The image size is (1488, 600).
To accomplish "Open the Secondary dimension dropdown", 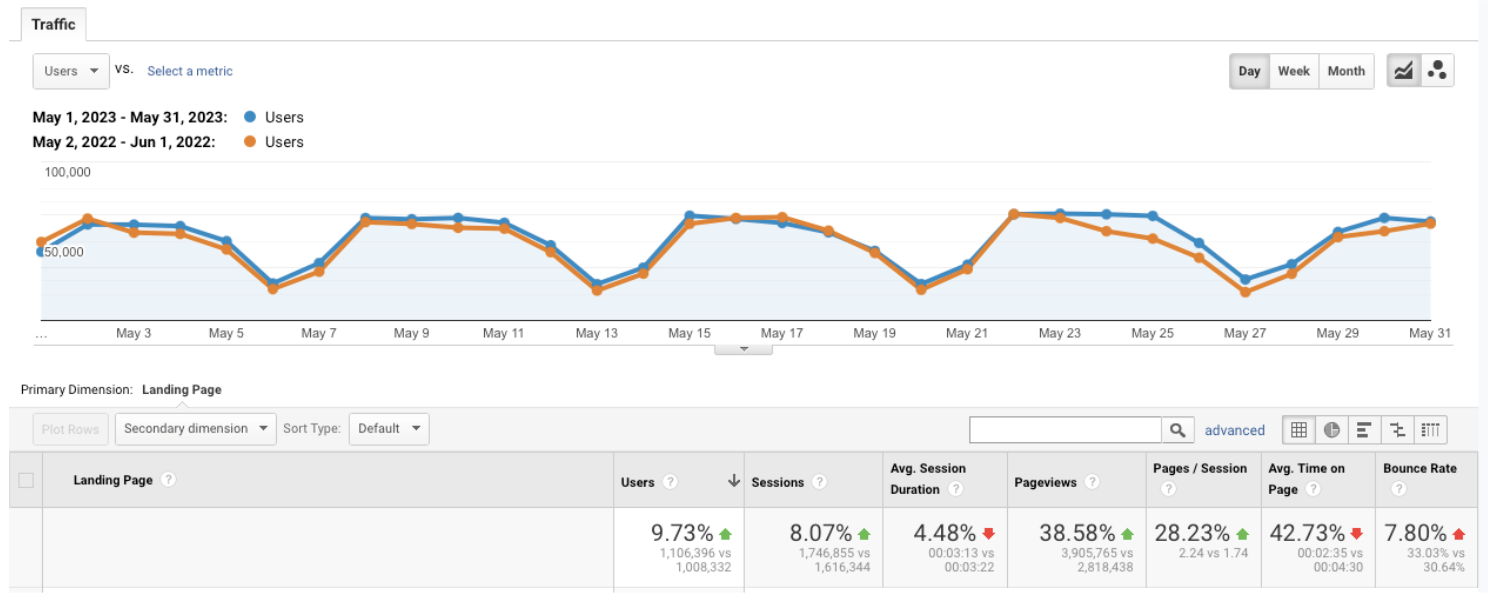I will pos(195,429).
